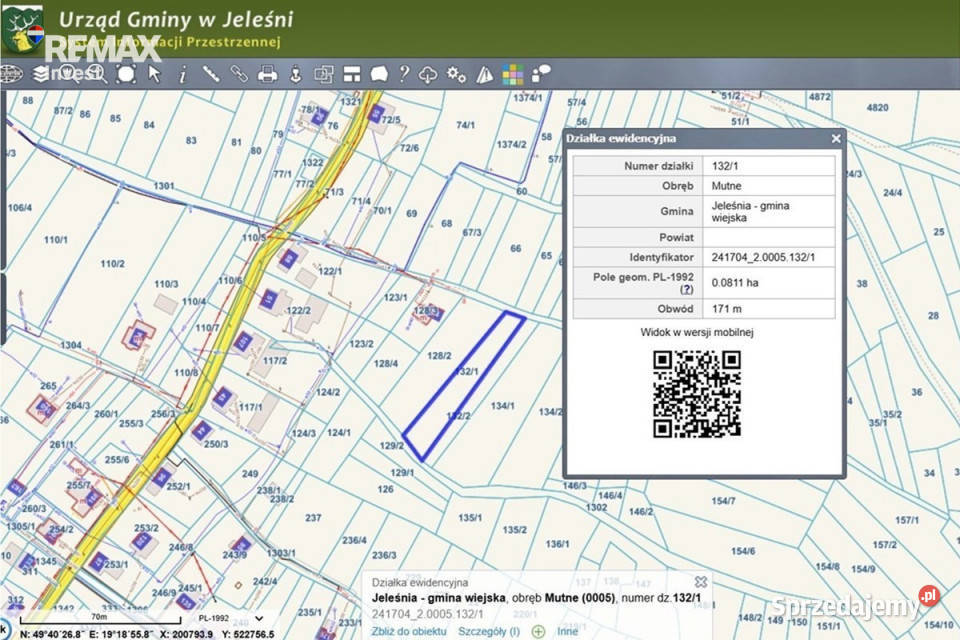Open the share link chain icon
The height and width of the screenshot is (640, 960).
point(239,74)
